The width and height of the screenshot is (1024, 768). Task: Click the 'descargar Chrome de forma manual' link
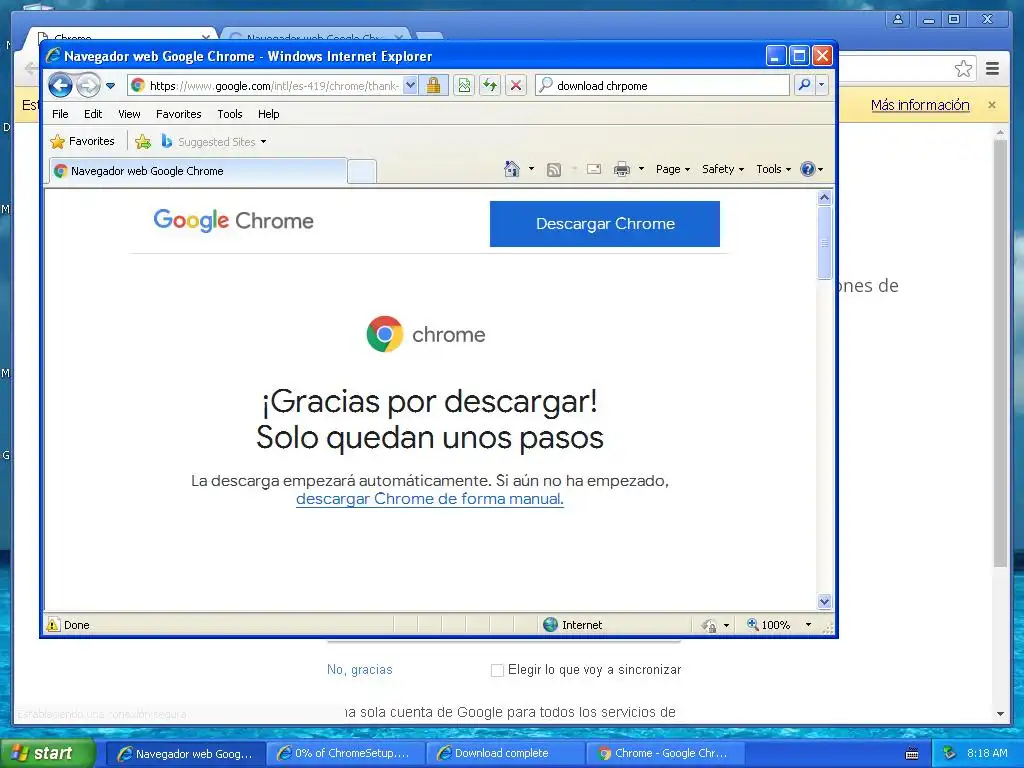[430, 499]
